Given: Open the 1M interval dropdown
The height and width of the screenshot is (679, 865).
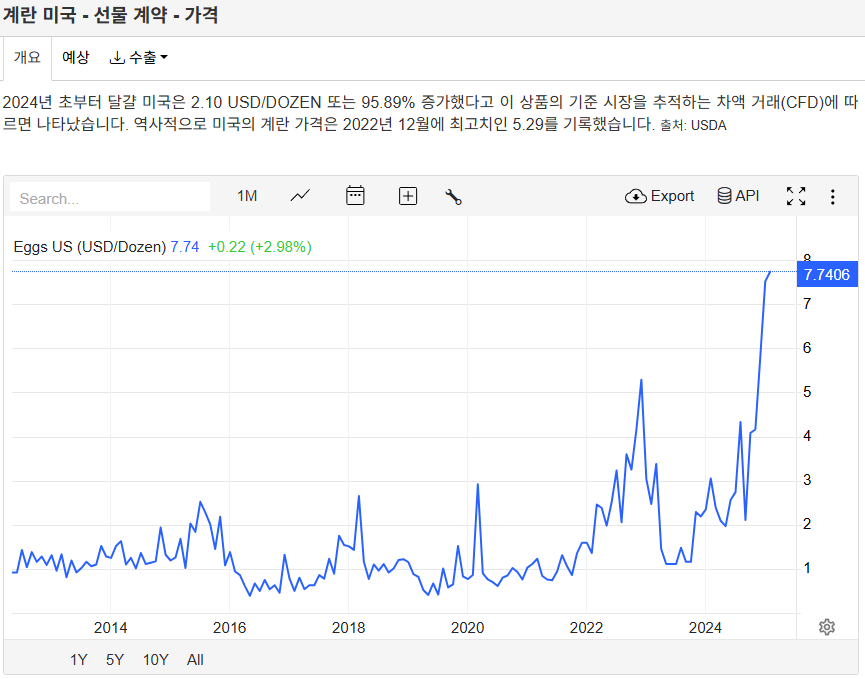Looking at the screenshot, I should (247, 196).
